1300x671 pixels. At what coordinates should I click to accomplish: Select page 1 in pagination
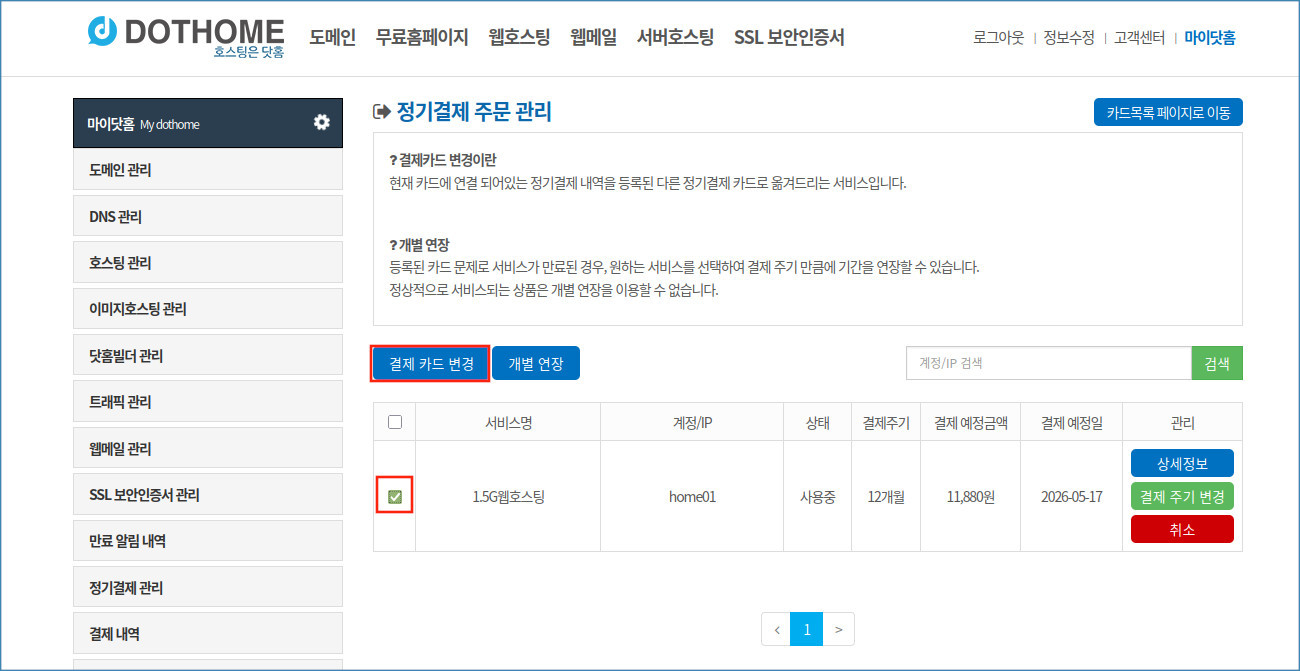tap(806, 629)
